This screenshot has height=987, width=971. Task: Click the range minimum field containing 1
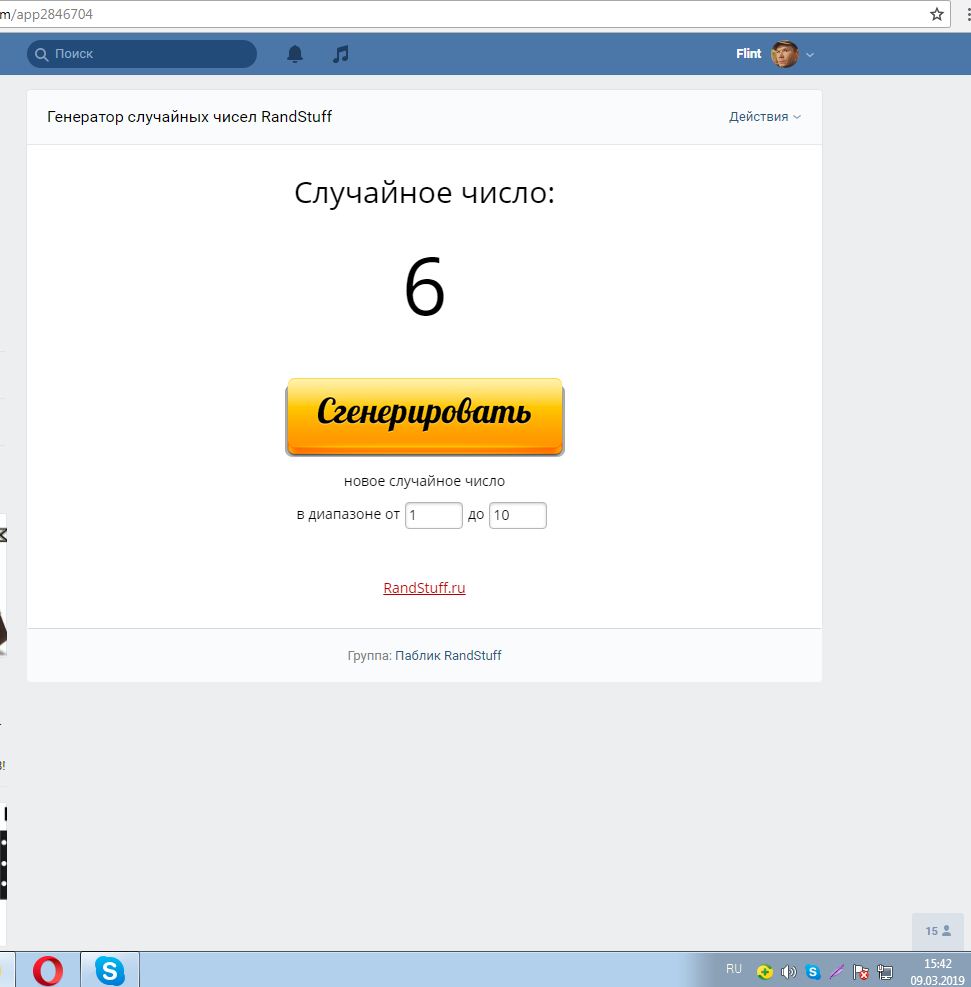pos(434,516)
